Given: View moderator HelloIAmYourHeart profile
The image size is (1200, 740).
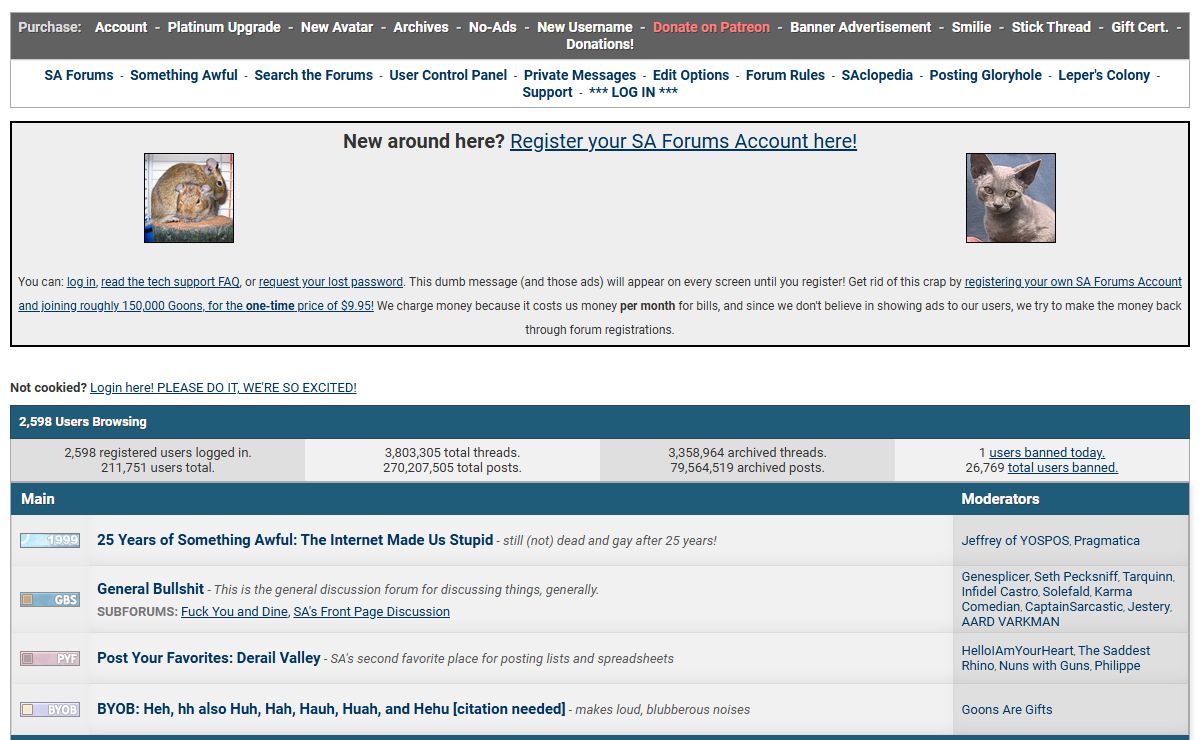Looking at the screenshot, I should click(x=1016, y=651).
